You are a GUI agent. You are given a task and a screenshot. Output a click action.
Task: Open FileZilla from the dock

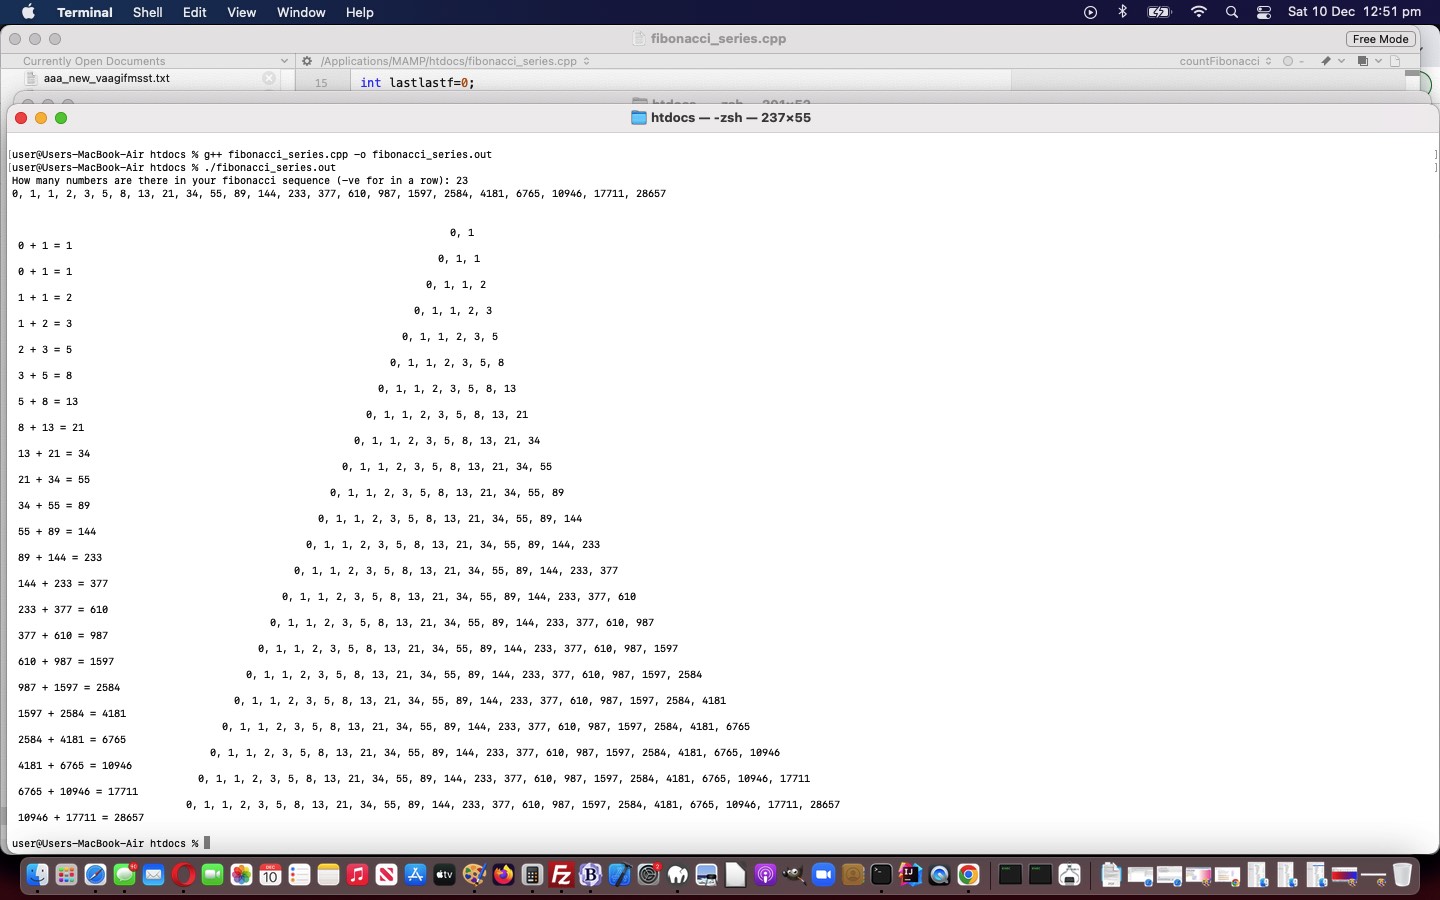point(561,876)
